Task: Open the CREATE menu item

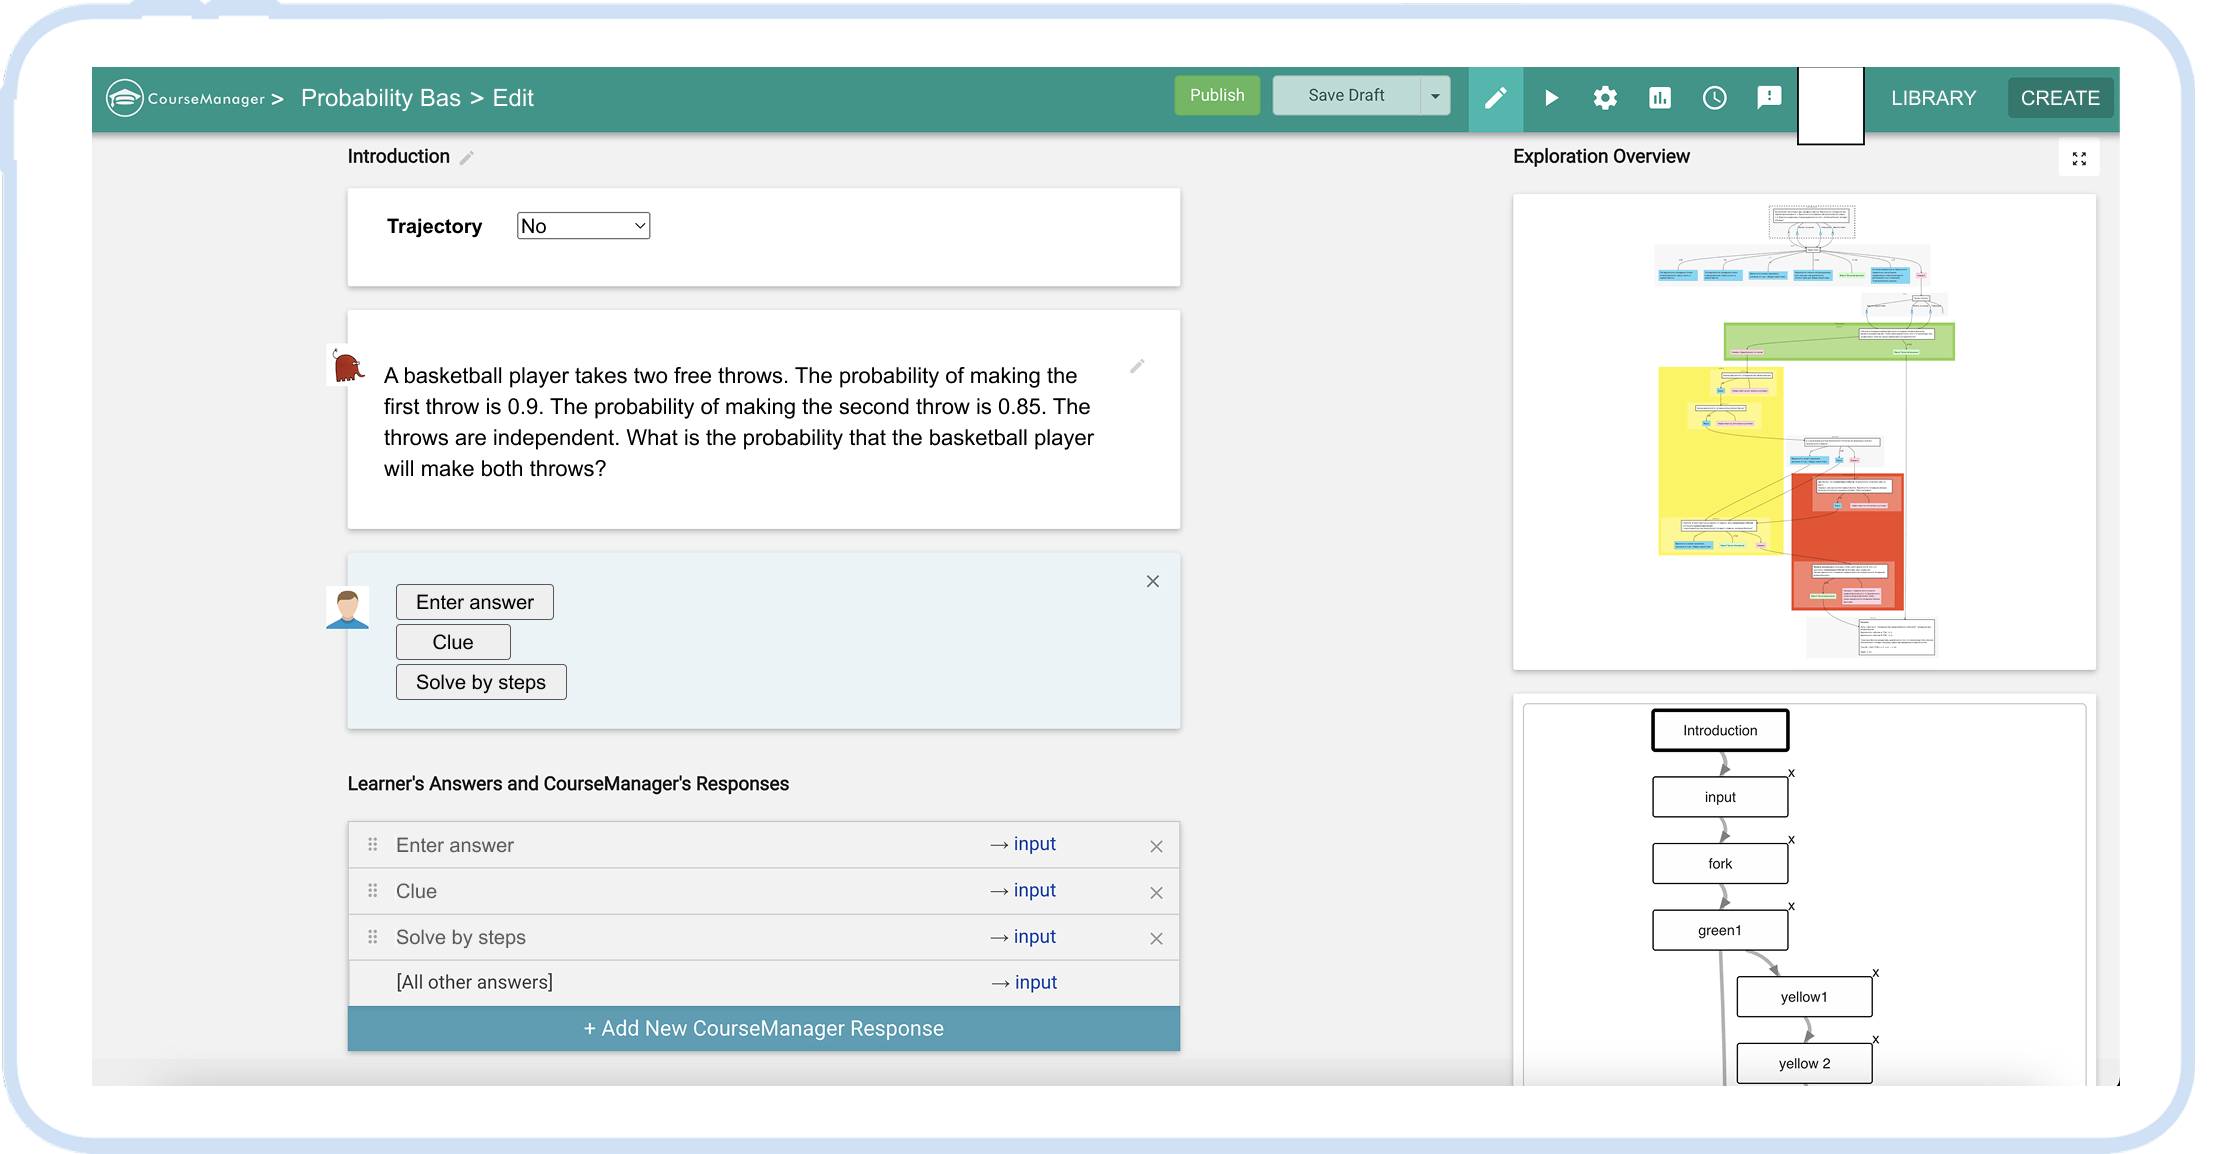Action: [2059, 98]
